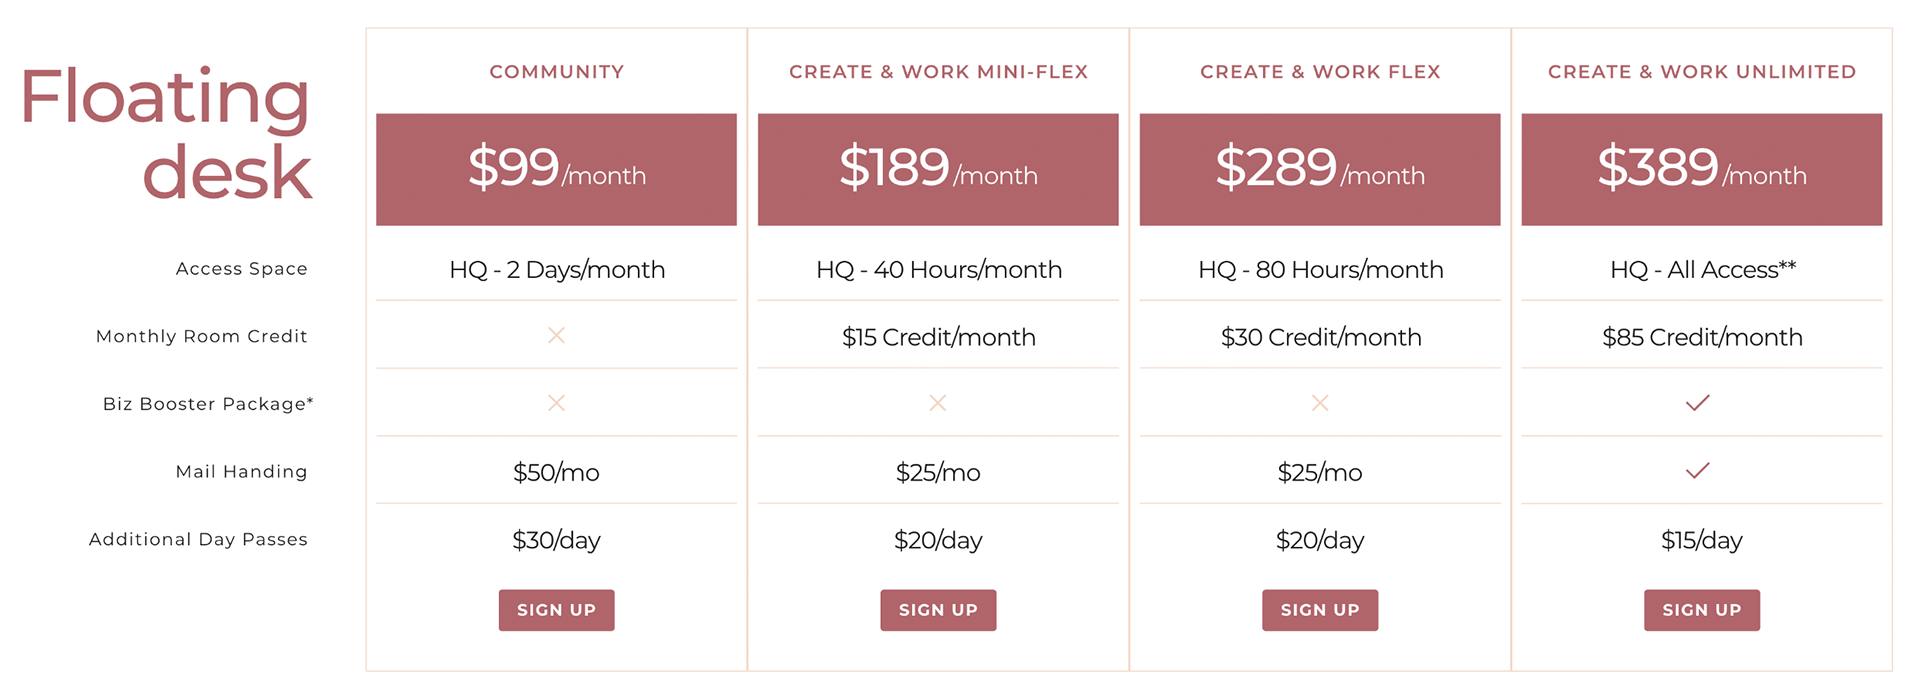The width and height of the screenshot is (1920, 700).
Task: Click Sign Up under Create & Work Mini-Flex
Action: pyautogui.click(x=938, y=610)
